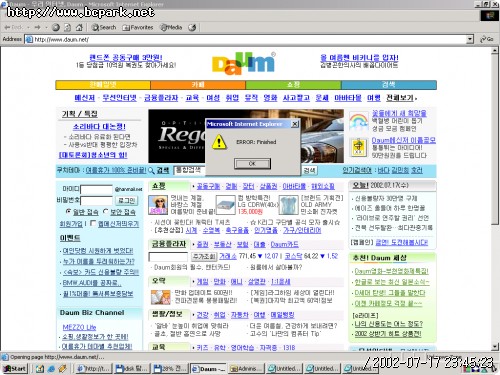Click the vertical scrollbar down arrow
Screen dimensions: 500x375
(495, 347)
